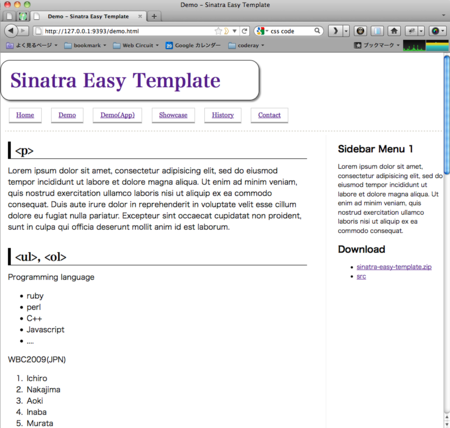Open the Showcase navigation link
The width and height of the screenshot is (450, 428).
point(173,115)
